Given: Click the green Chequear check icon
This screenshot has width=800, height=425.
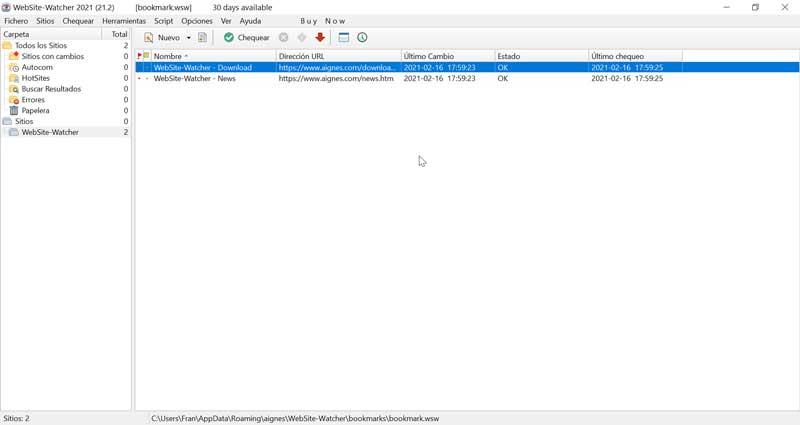Looking at the screenshot, I should pyautogui.click(x=229, y=38).
